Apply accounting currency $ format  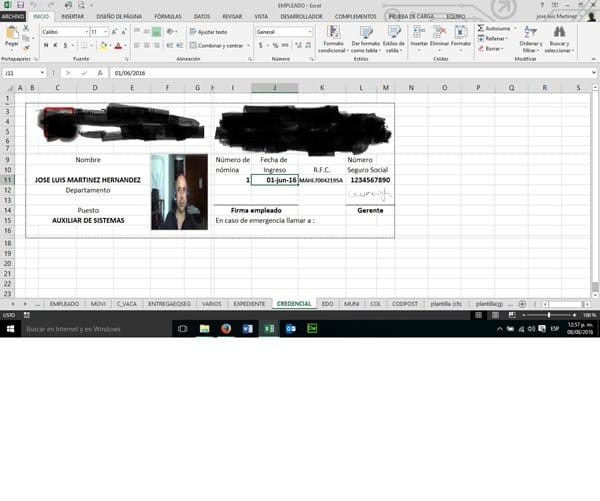pyautogui.click(x=261, y=46)
